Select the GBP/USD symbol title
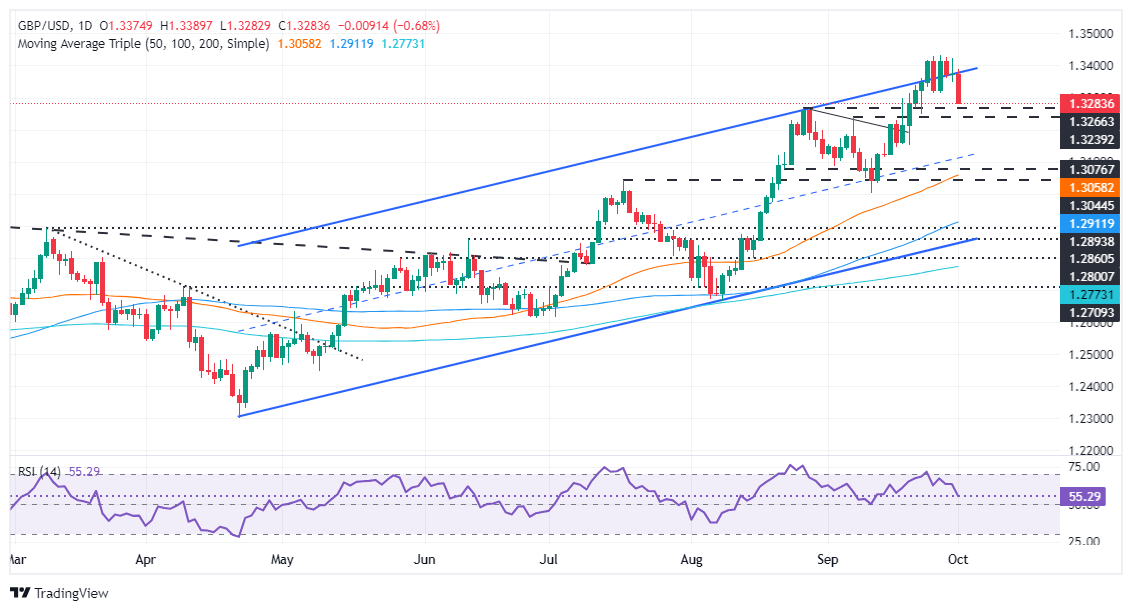Viewport: 1132px width, 611px height. (44, 25)
